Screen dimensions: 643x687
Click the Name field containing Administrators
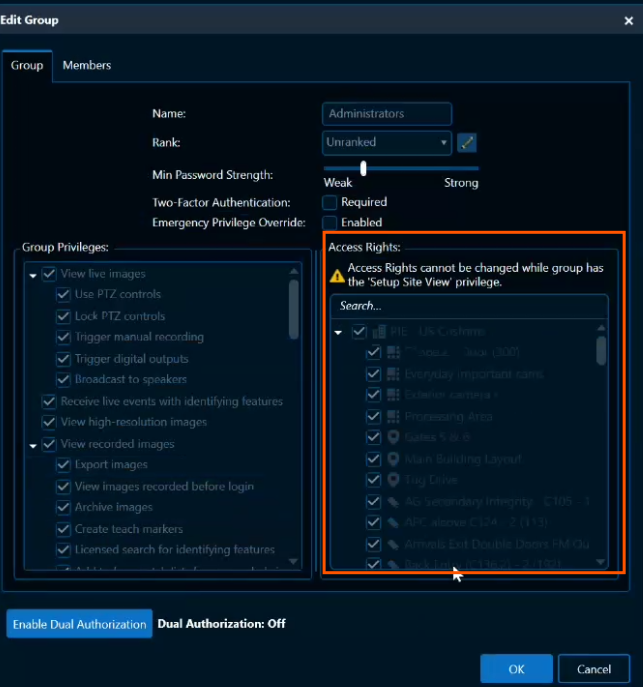[x=387, y=114]
